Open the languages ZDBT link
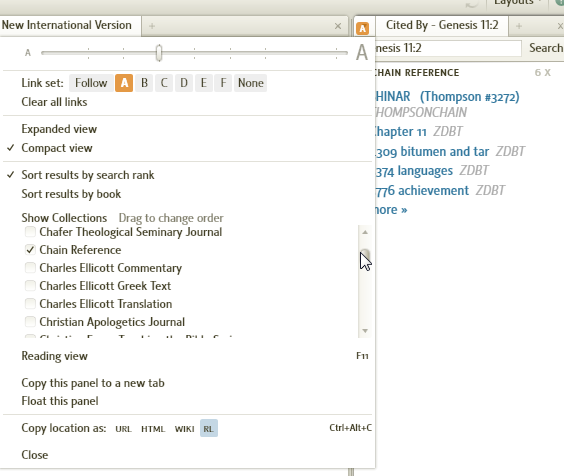The width and height of the screenshot is (564, 476). click(x=414, y=171)
